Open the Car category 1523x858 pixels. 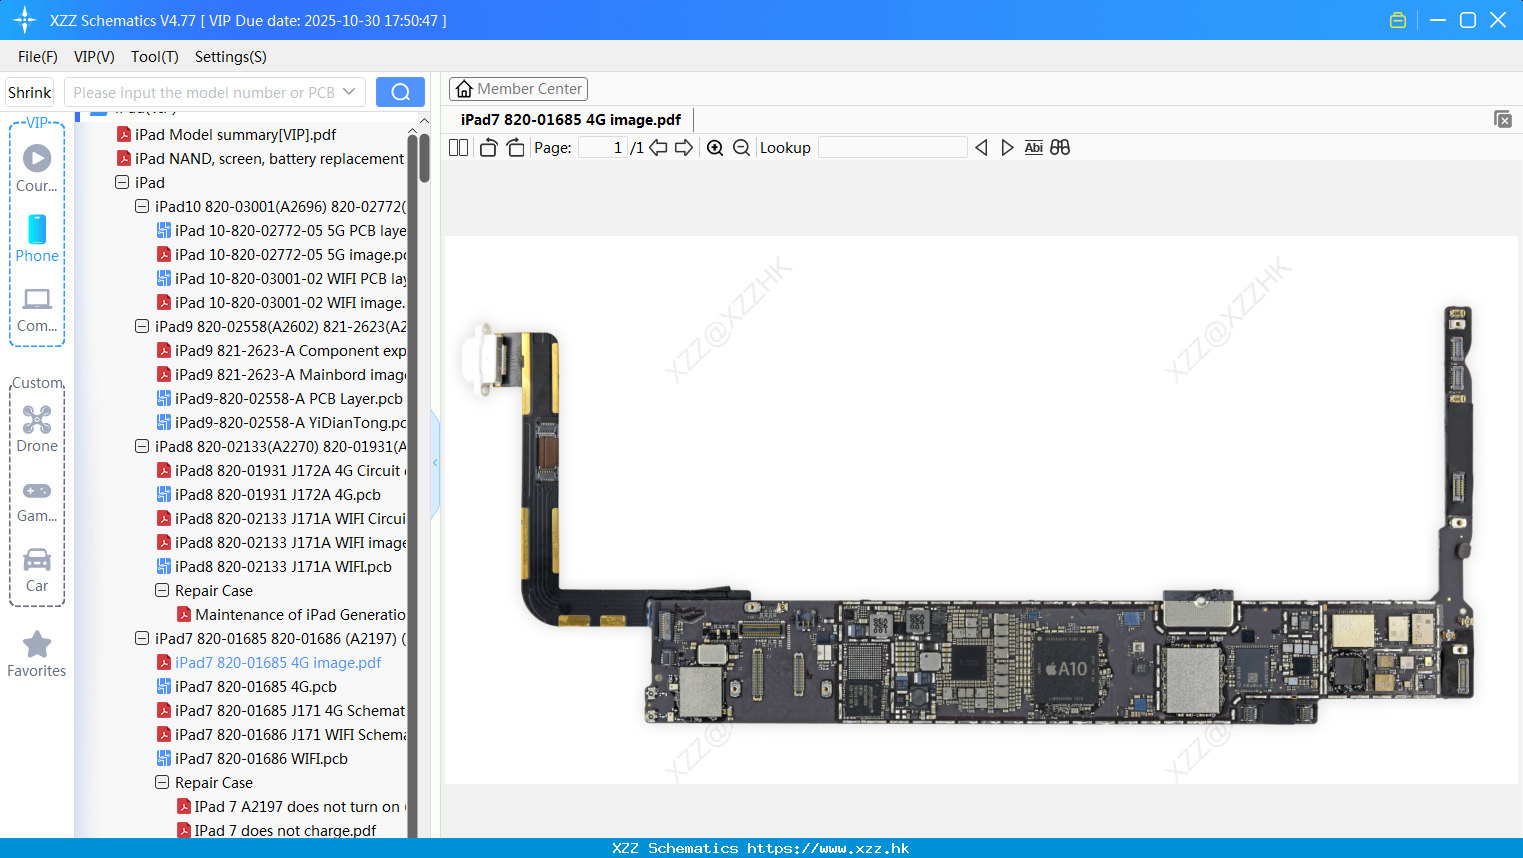(x=37, y=560)
